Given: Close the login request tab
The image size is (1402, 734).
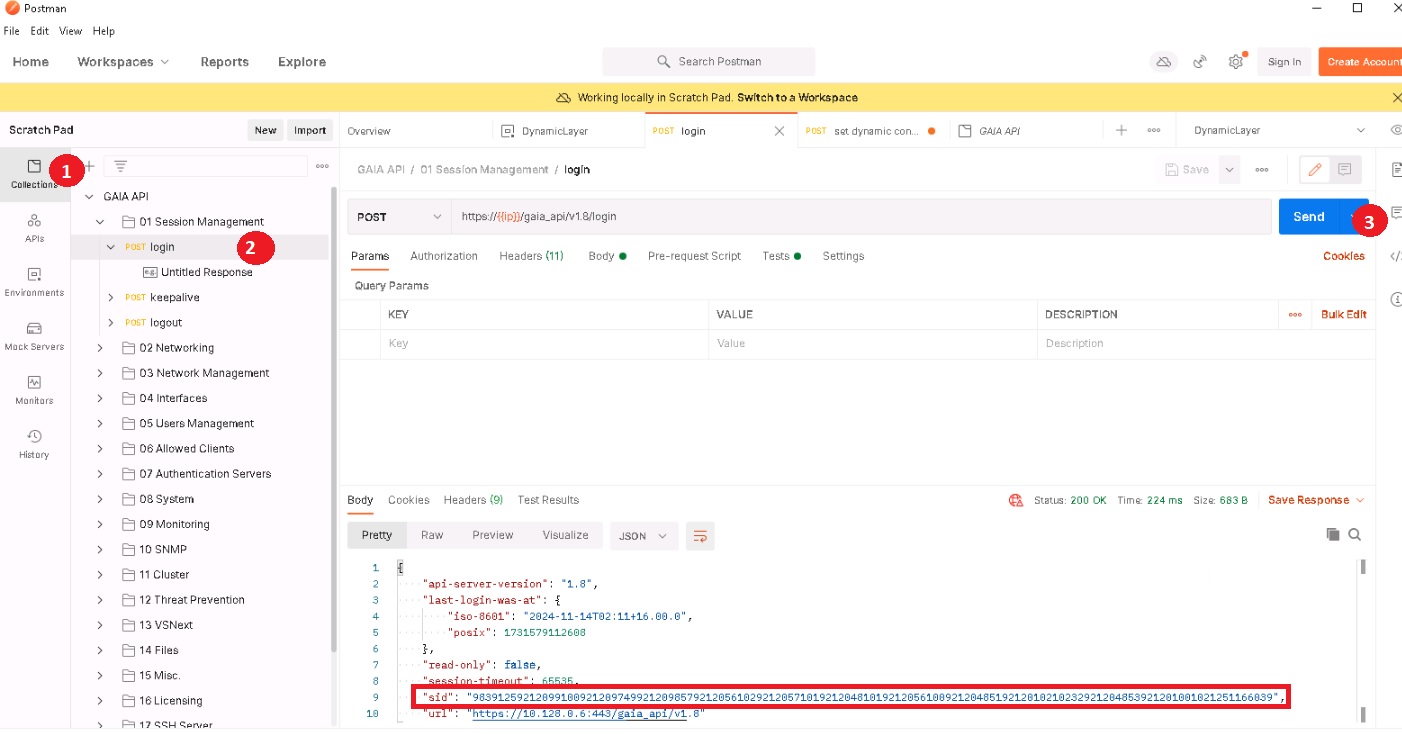Looking at the screenshot, I should (x=780, y=131).
